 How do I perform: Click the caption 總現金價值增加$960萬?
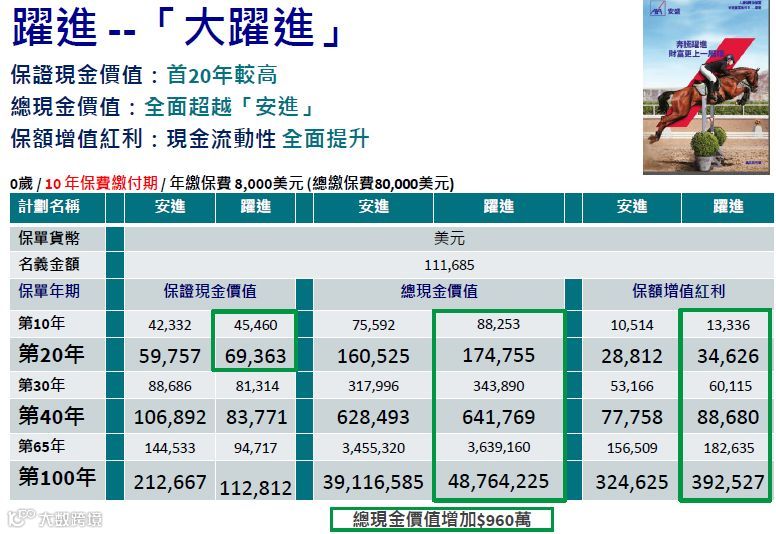[x=441, y=519]
